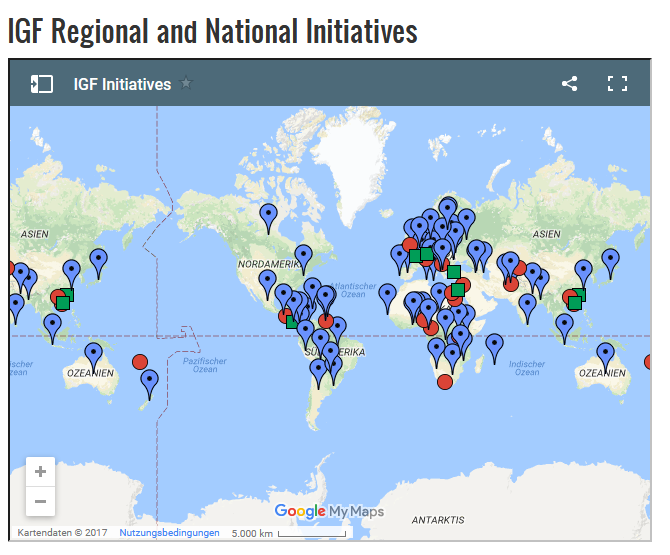Share the IGF Initiatives map
Image resolution: width=670 pixels, height=555 pixels.
(x=569, y=84)
